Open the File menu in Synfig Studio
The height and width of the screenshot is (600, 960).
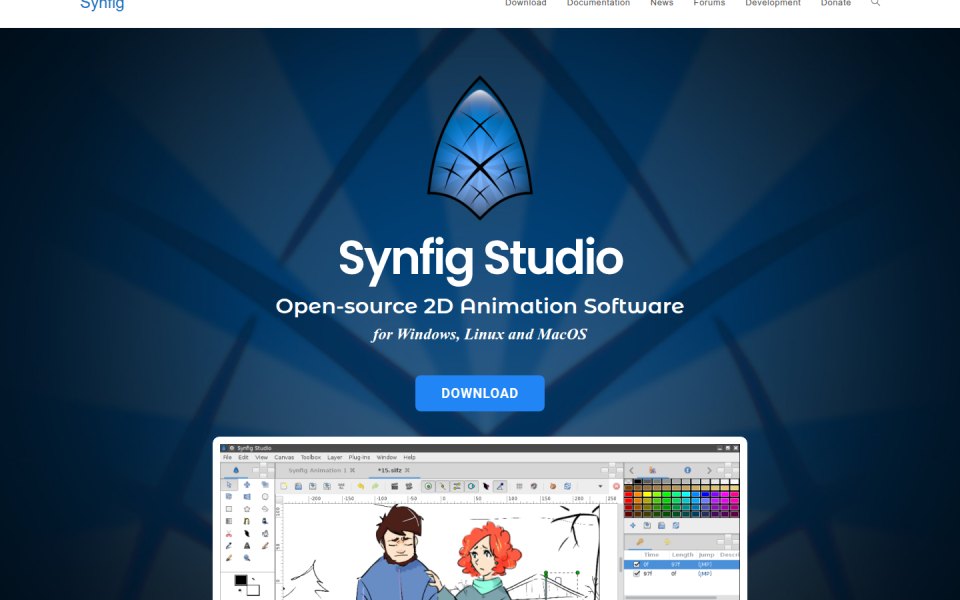point(227,457)
